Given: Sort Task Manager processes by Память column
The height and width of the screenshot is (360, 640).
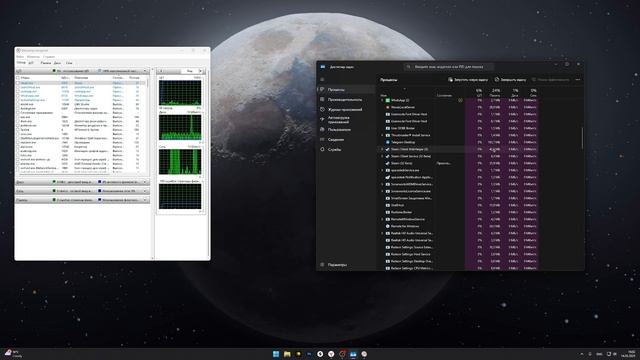Looking at the screenshot, I should tap(495, 93).
